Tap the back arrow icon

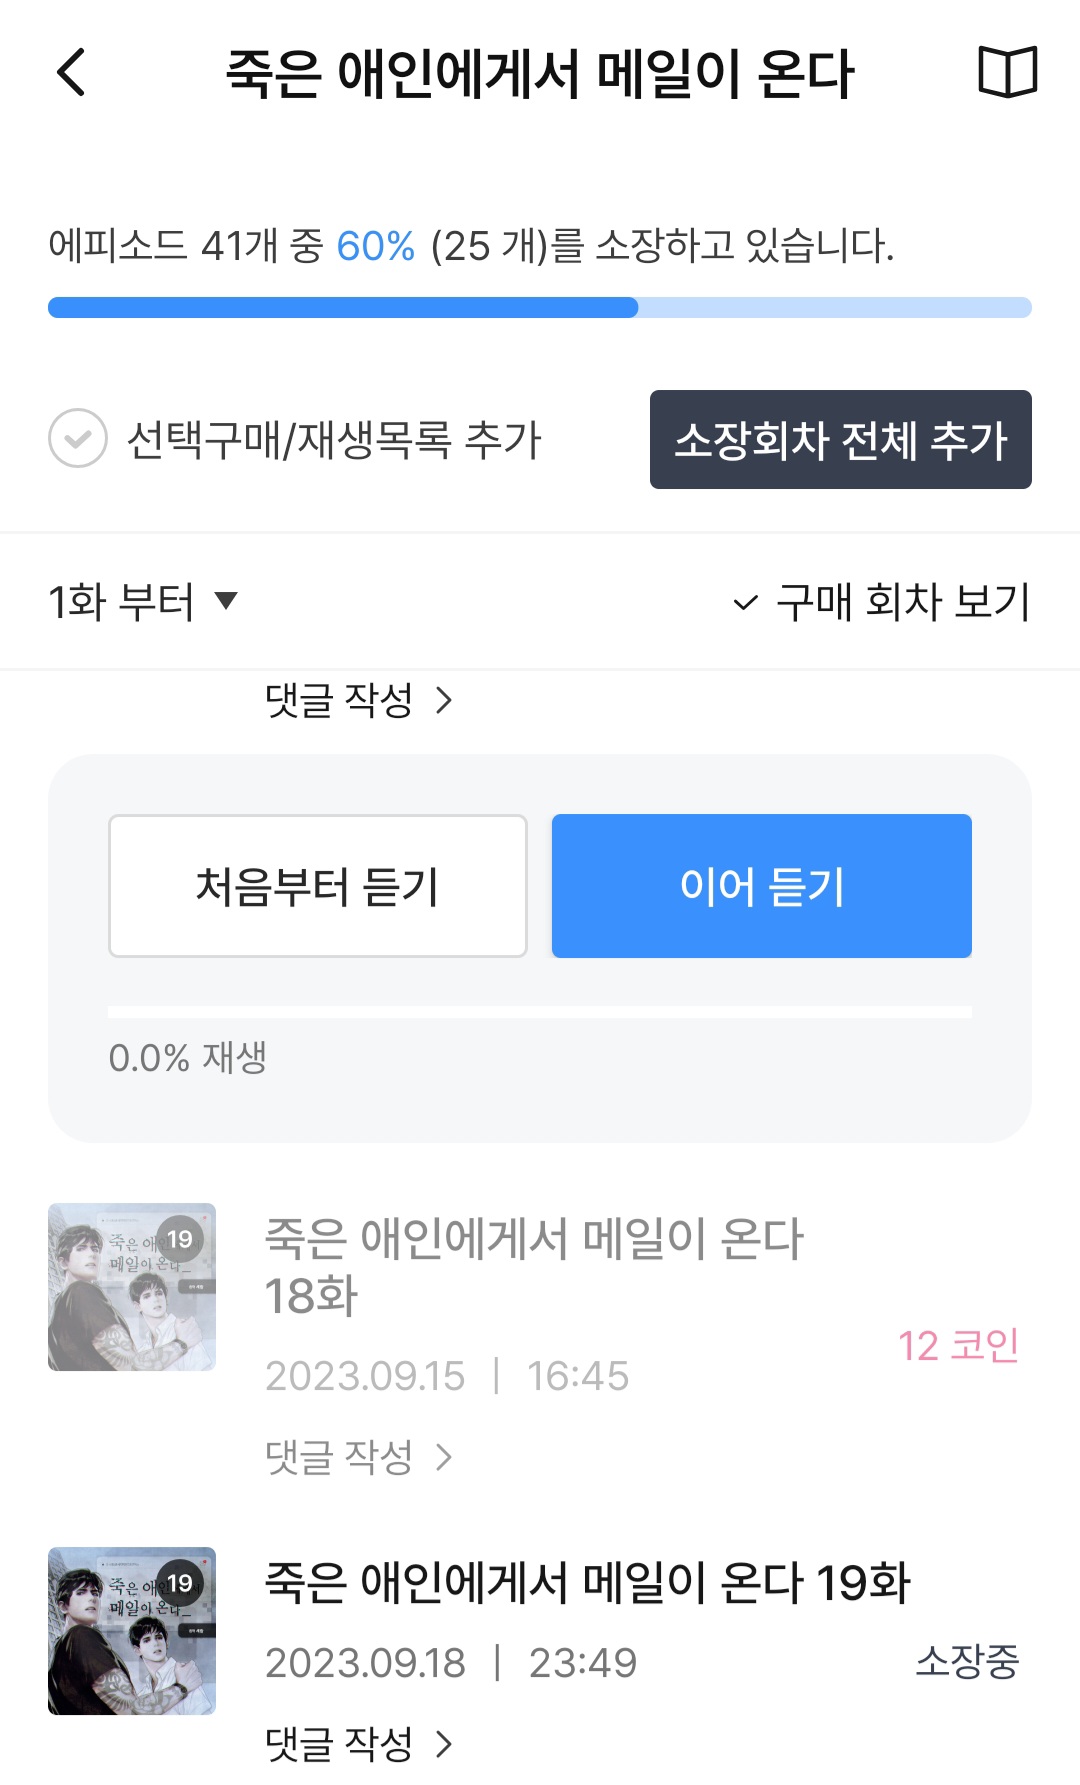(x=72, y=72)
